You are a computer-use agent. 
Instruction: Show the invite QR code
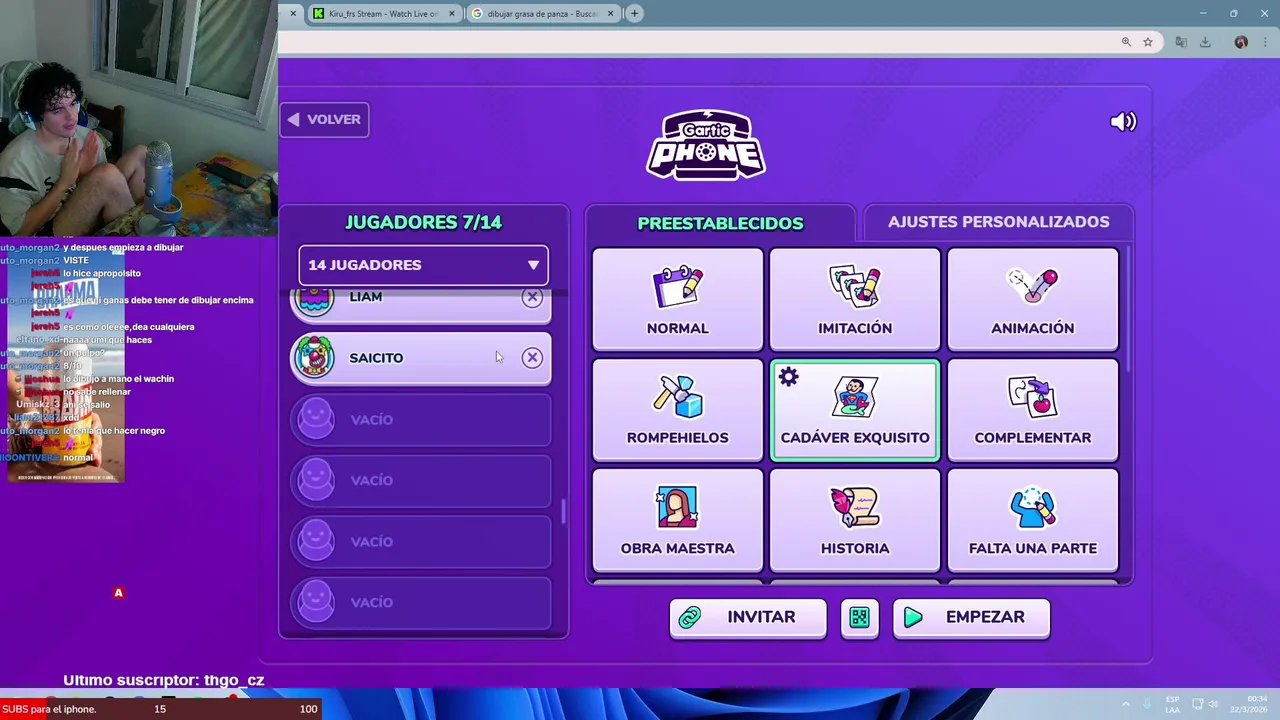click(x=860, y=618)
